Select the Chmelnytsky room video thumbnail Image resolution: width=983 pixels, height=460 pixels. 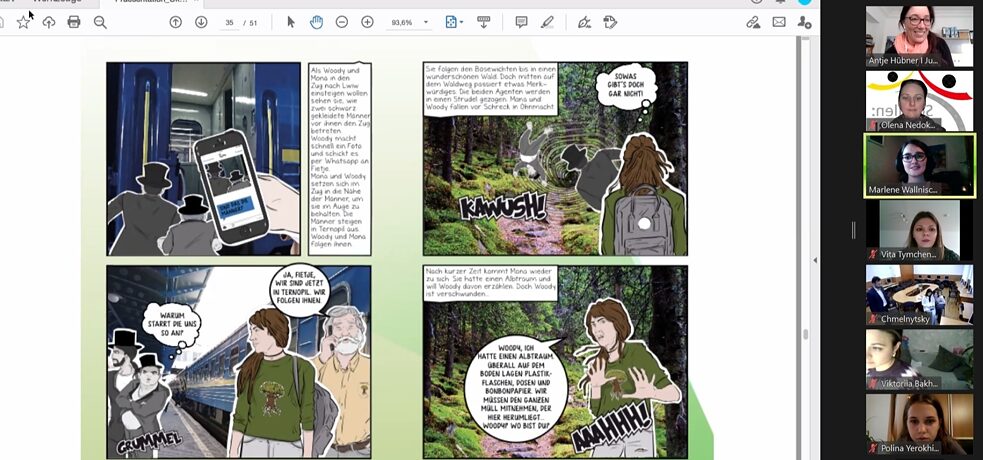[919, 295]
